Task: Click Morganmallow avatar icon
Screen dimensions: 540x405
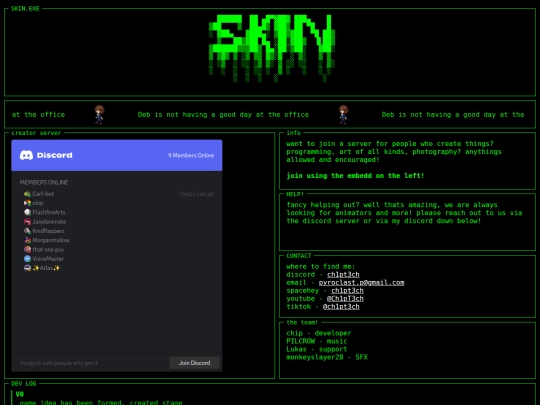Action: (27, 240)
